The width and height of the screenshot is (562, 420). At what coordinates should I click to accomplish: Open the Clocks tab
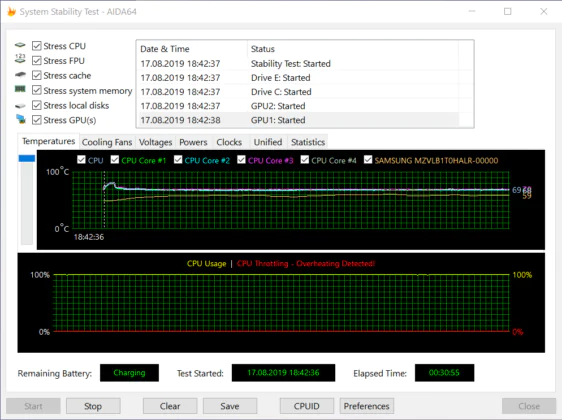coord(229,142)
